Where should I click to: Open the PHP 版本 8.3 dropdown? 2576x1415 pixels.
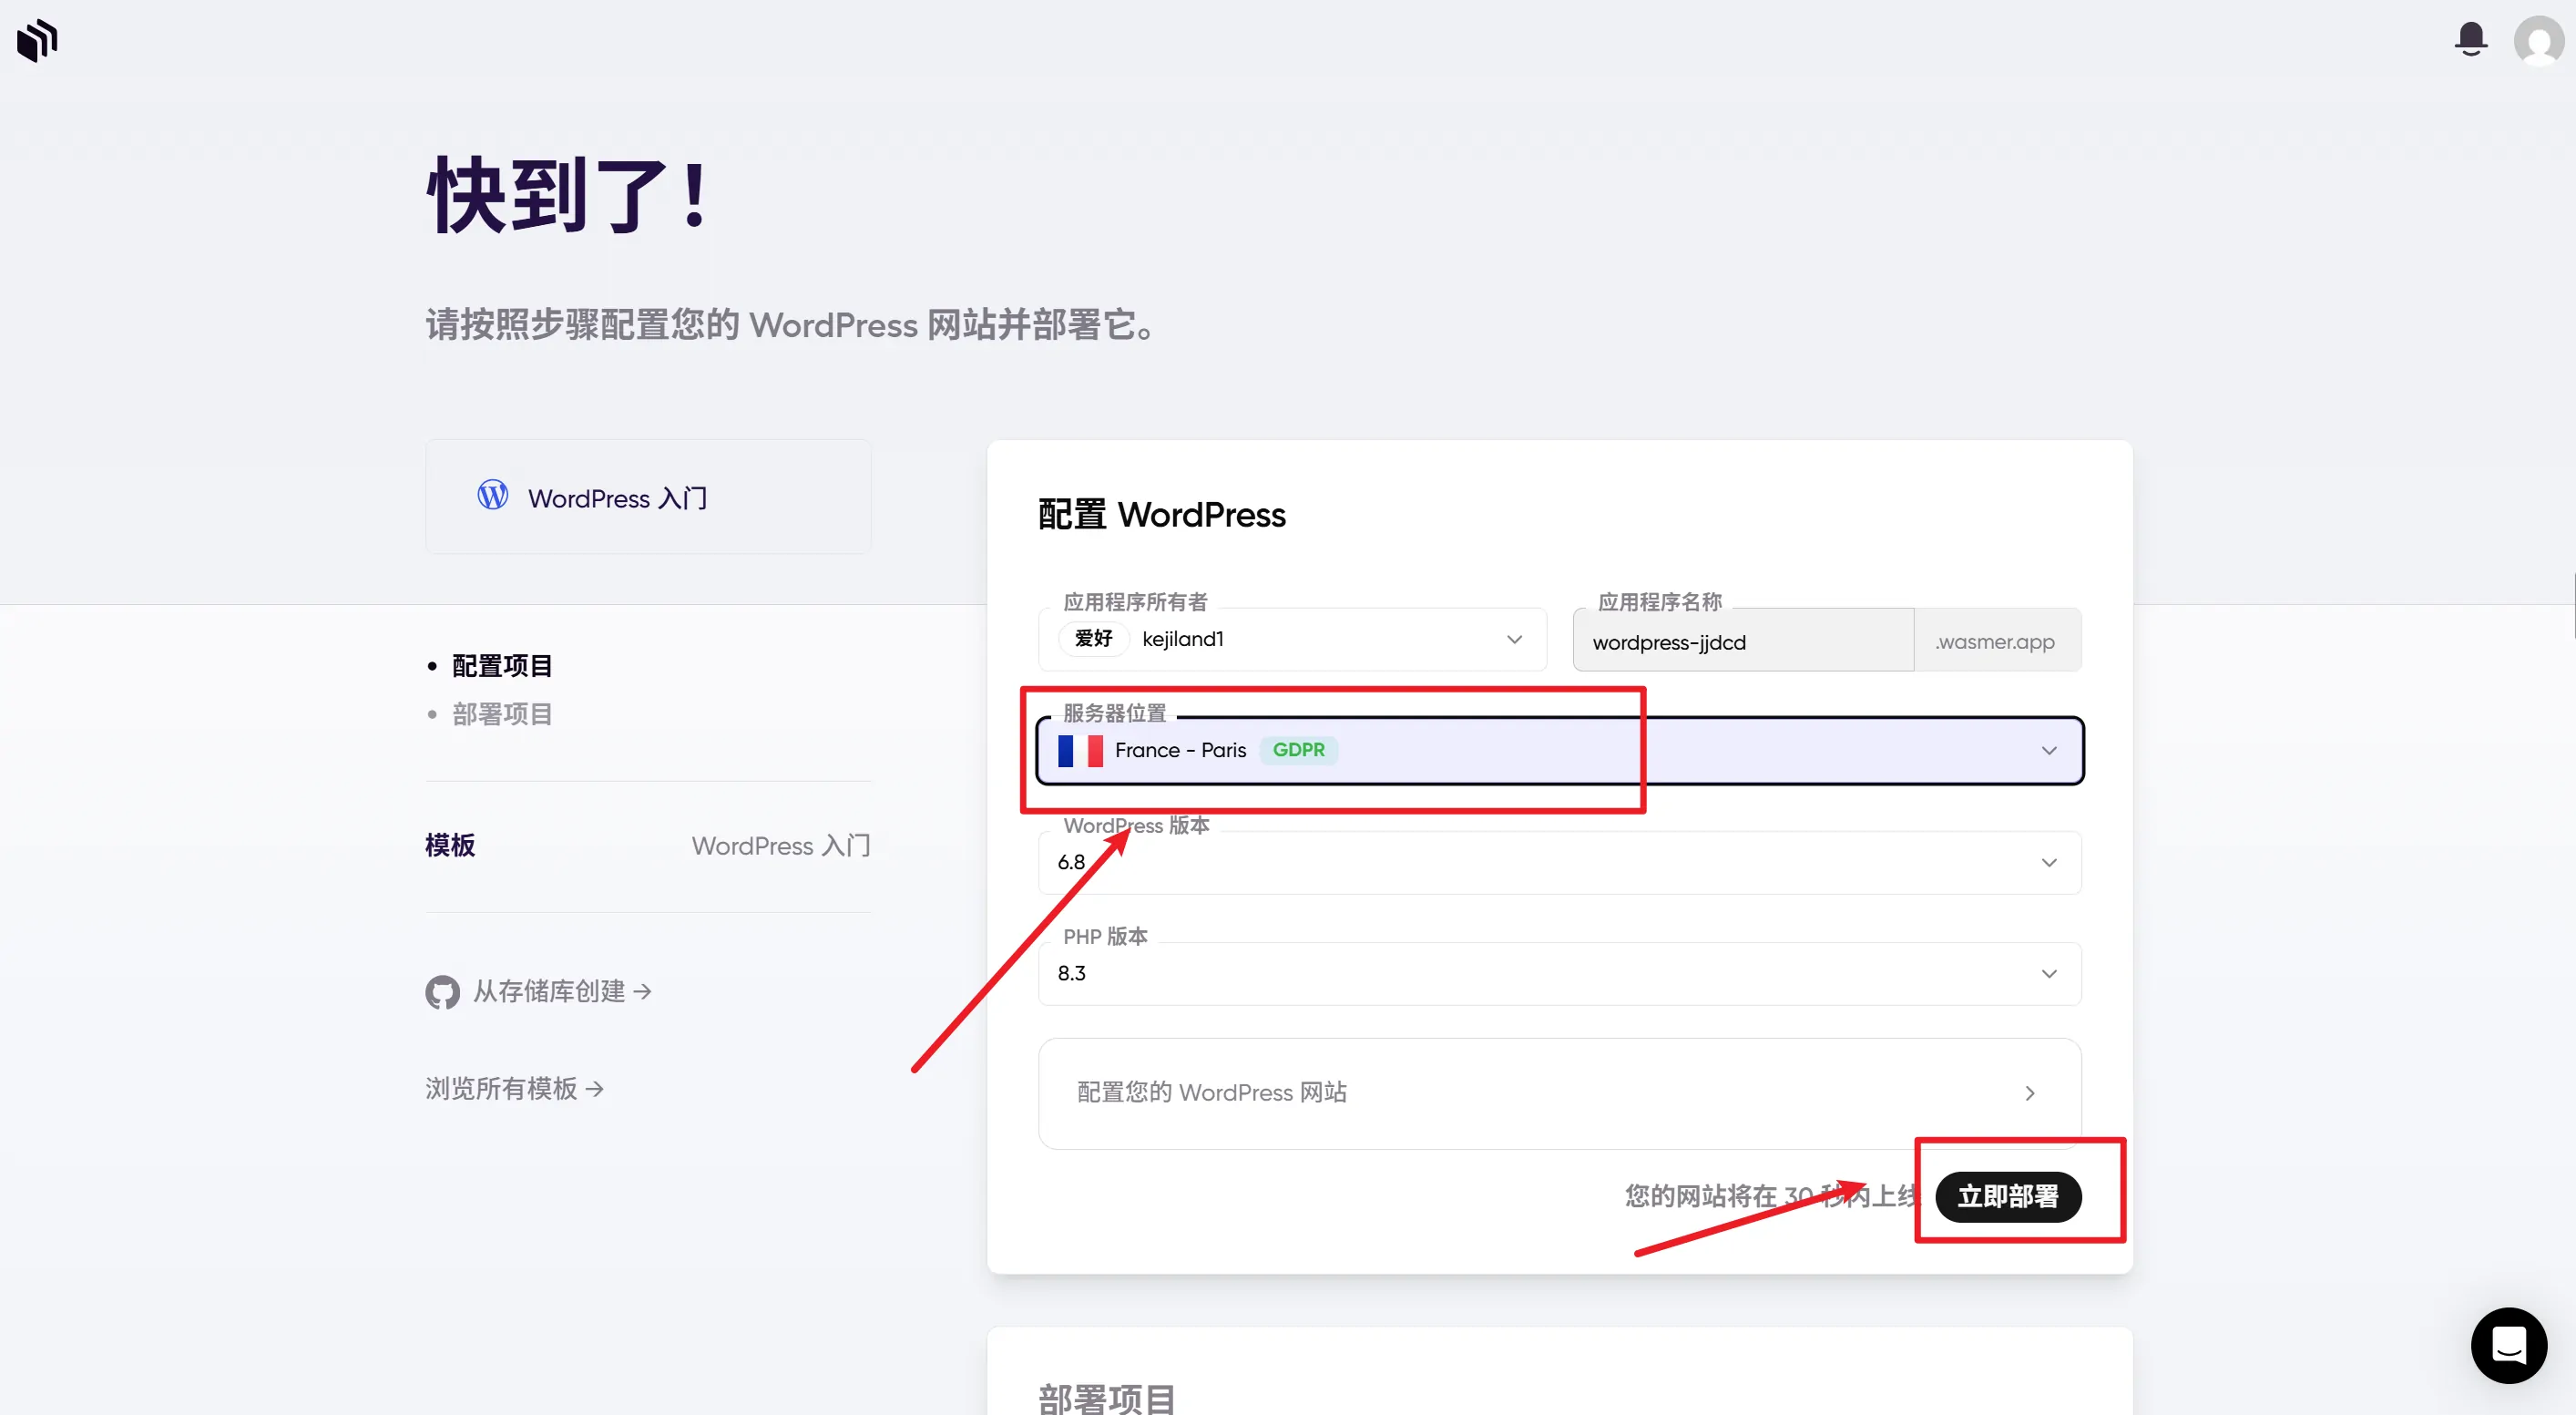1560,974
